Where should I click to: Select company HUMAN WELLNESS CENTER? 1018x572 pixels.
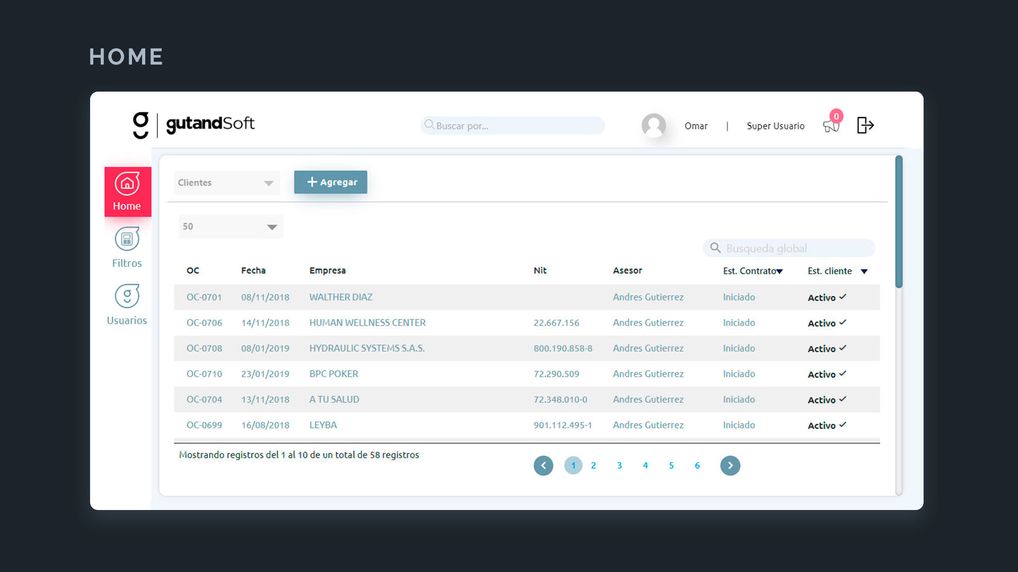[x=367, y=323]
